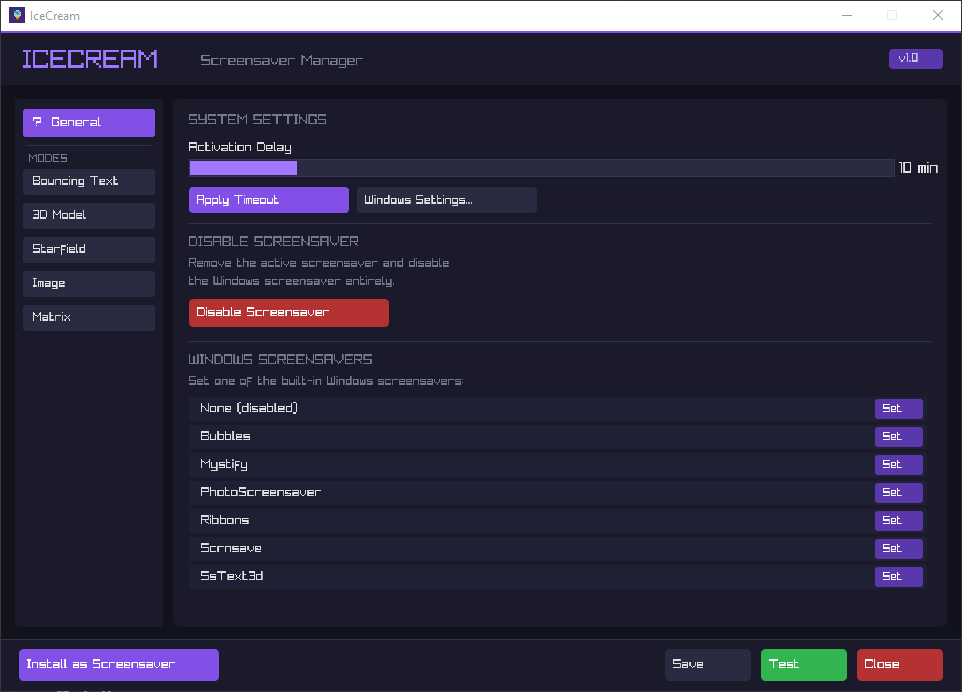Screen dimensions: 962x692
Task: Set the Ribbons screensaver
Action: point(898,520)
